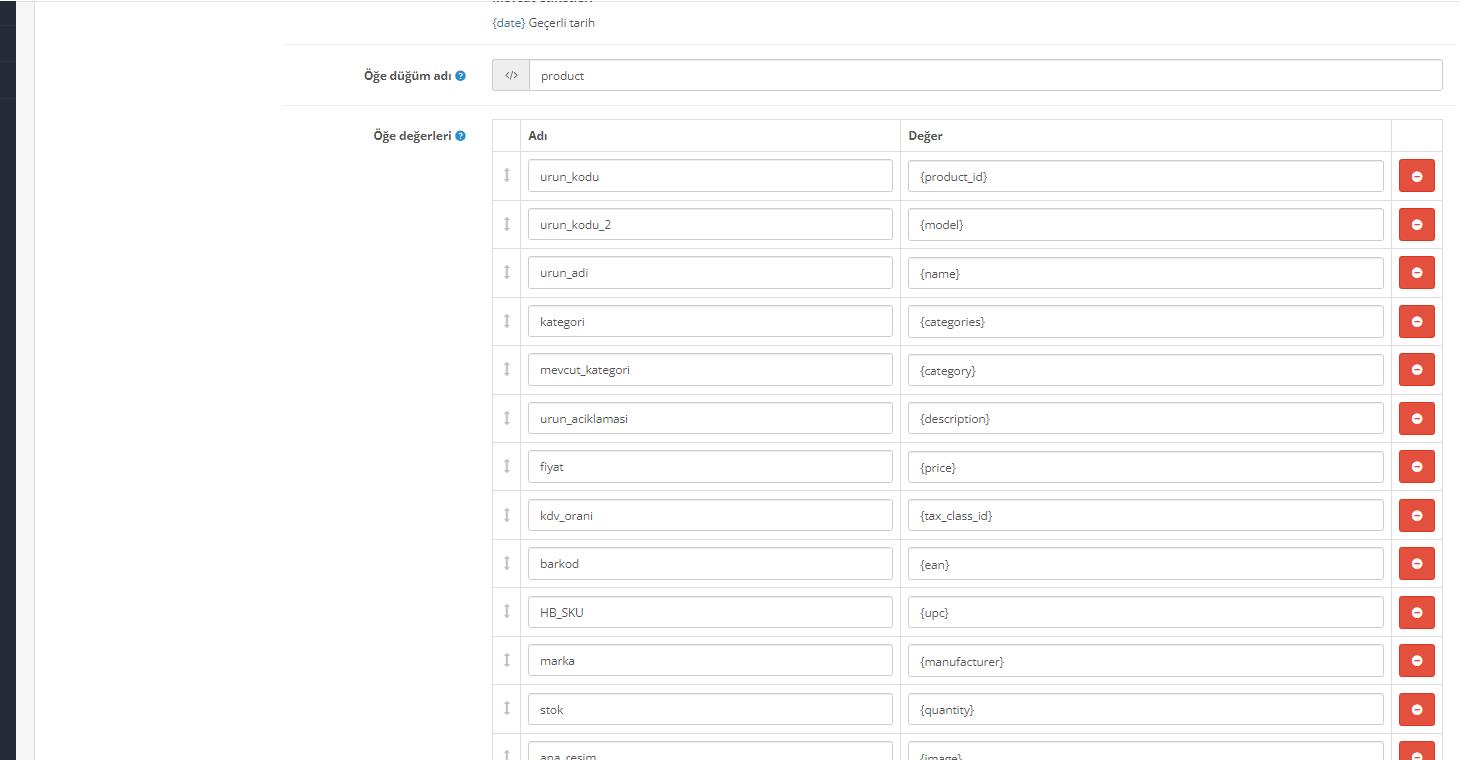Image resolution: width=1460 pixels, height=760 pixels.
Task: Click the drag handle on the fiyat row
Action: pos(507,466)
